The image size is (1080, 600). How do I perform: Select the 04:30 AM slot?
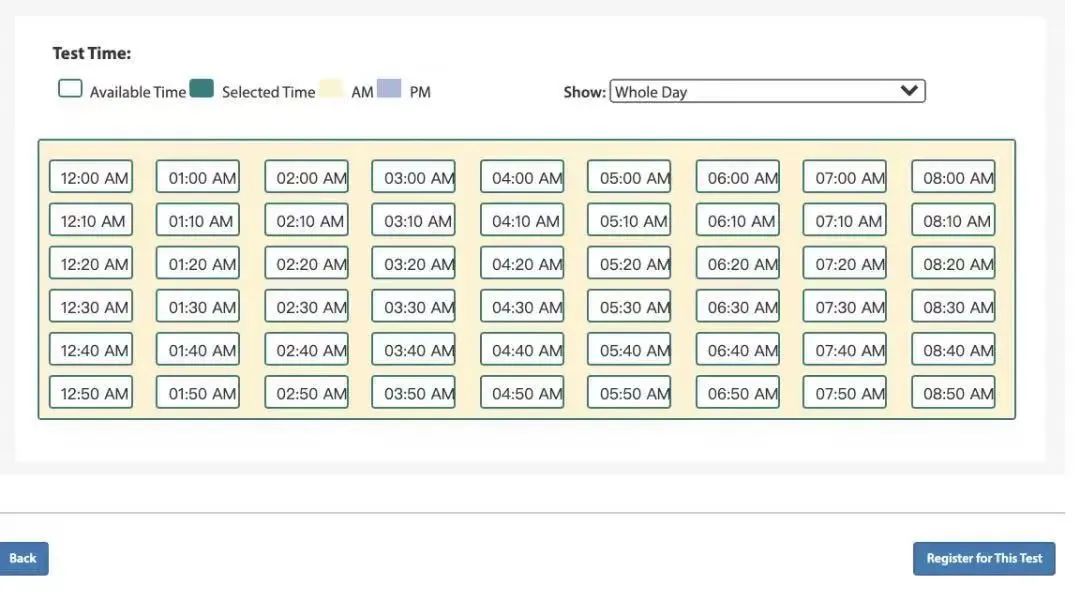click(x=522, y=307)
